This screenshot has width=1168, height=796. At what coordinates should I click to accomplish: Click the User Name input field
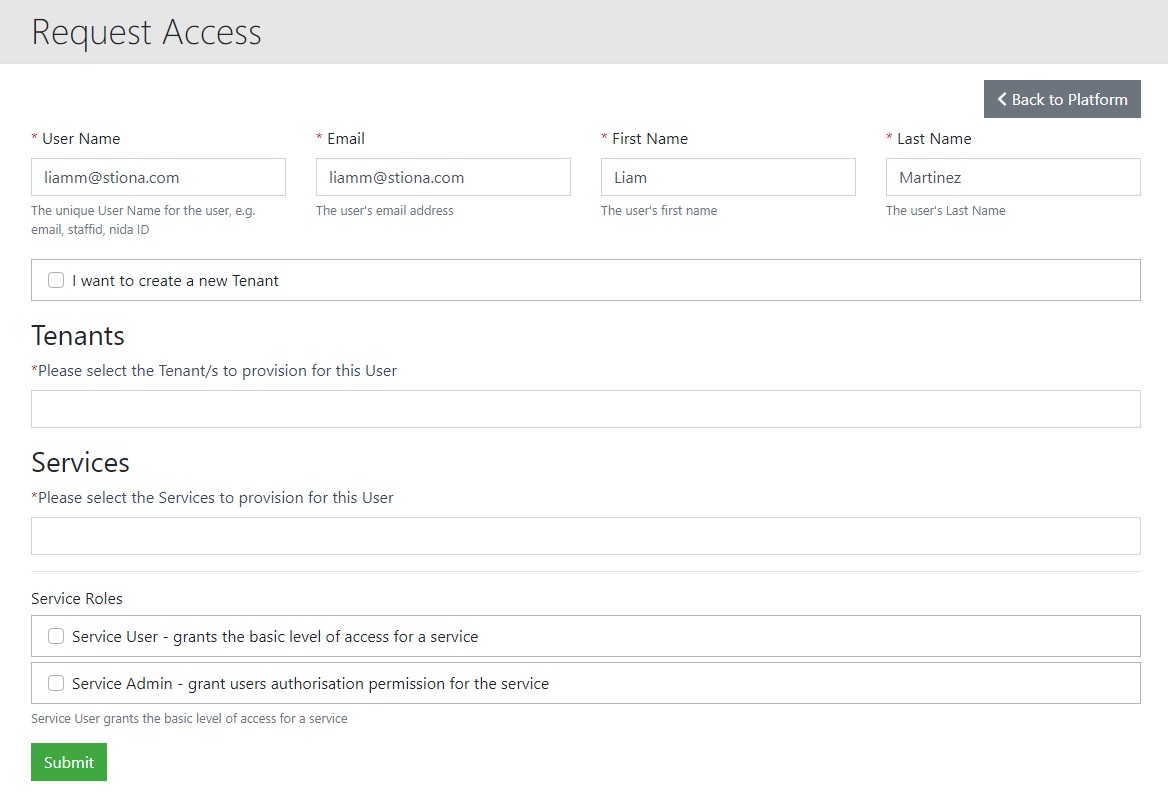tap(158, 177)
